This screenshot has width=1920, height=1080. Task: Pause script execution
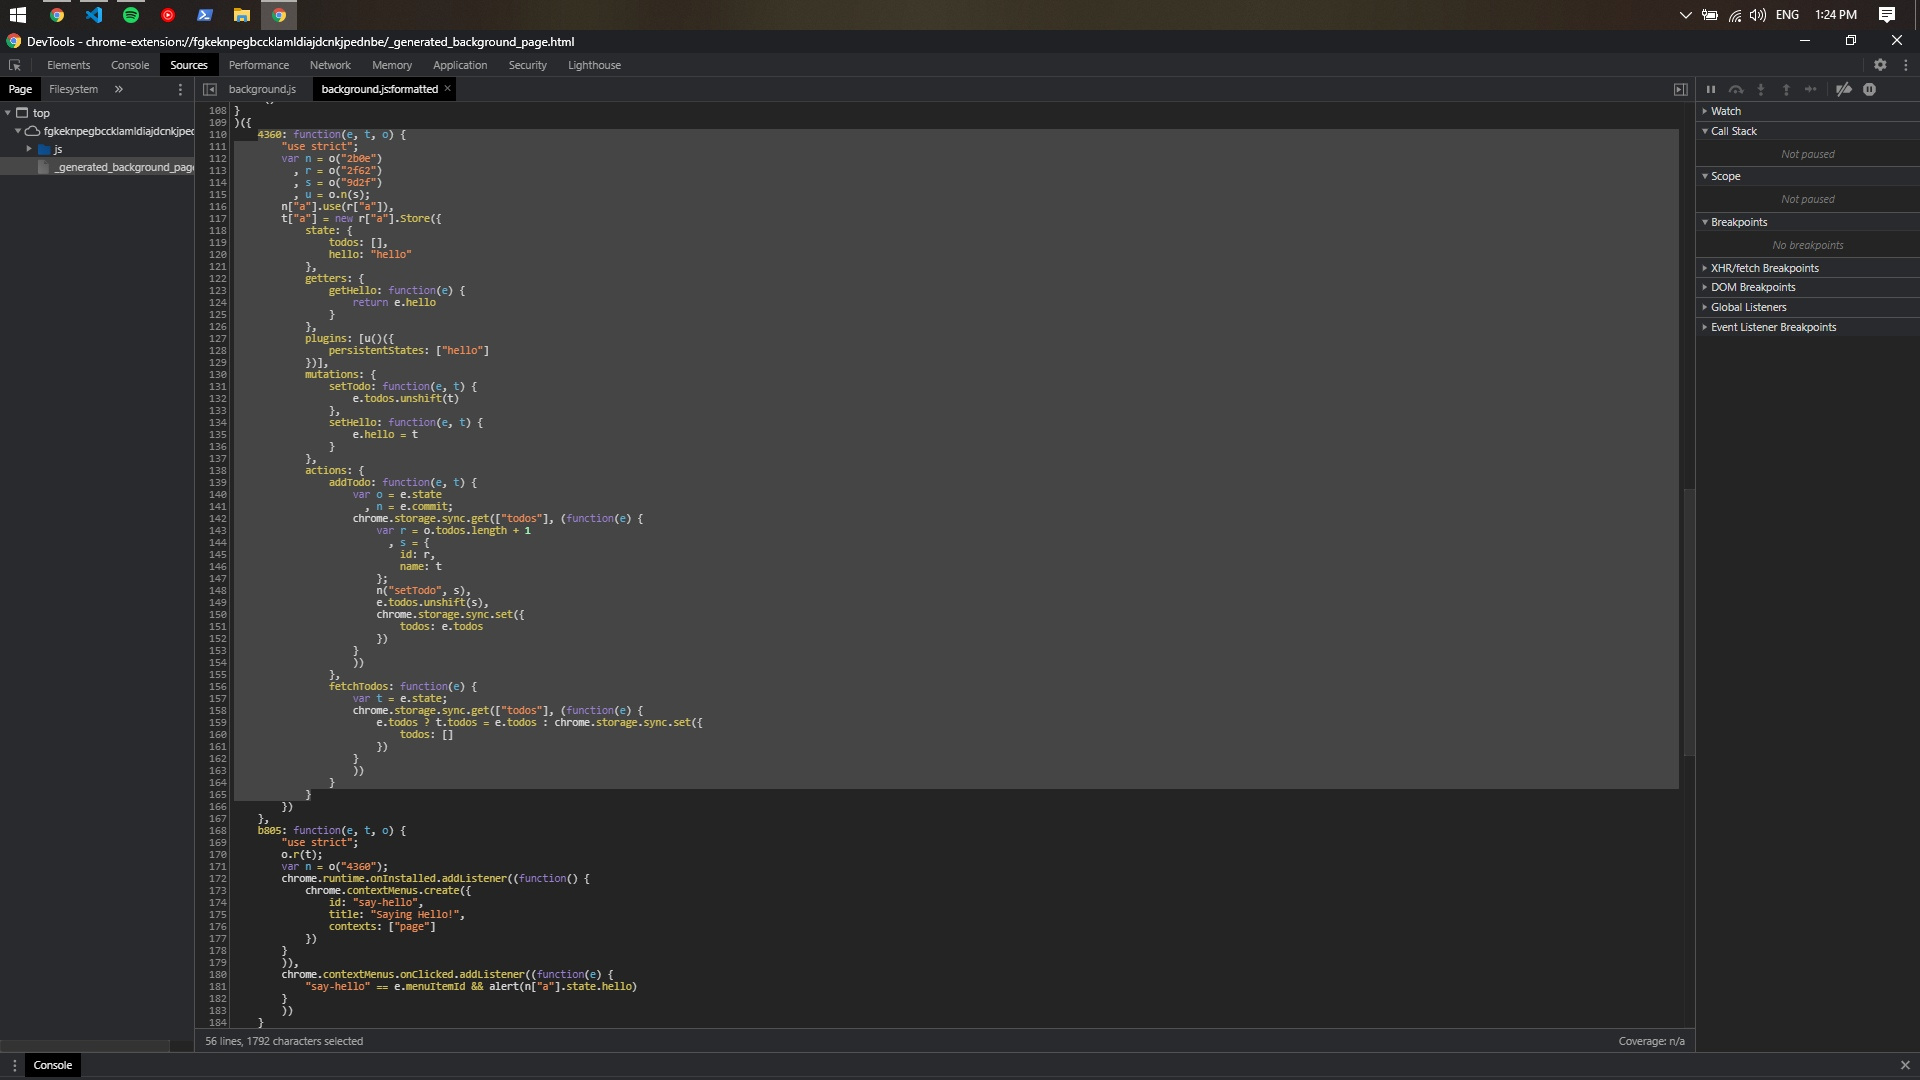point(1711,89)
